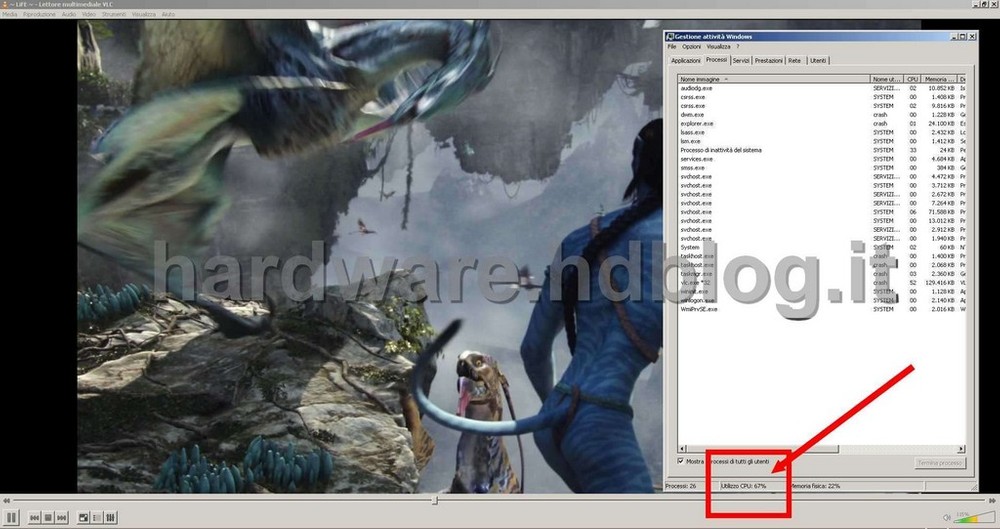This screenshot has height=529, width=1000.
Task: Open the VLC Riproduzione menu
Action: point(39,14)
